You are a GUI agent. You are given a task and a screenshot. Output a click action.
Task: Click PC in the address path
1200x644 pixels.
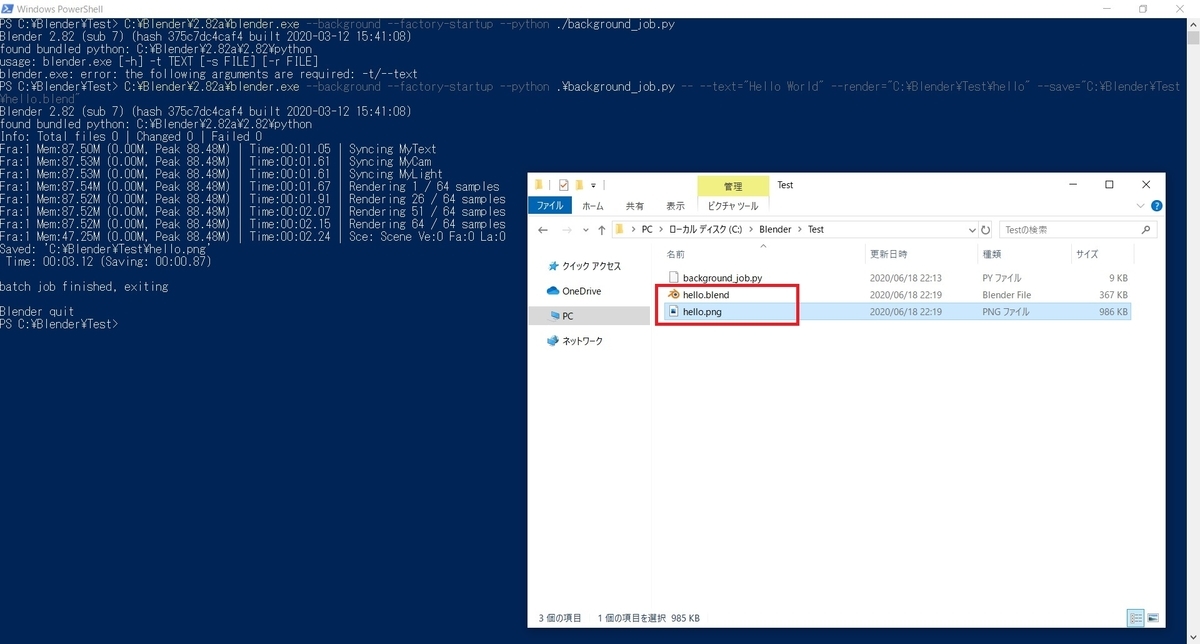pos(647,229)
